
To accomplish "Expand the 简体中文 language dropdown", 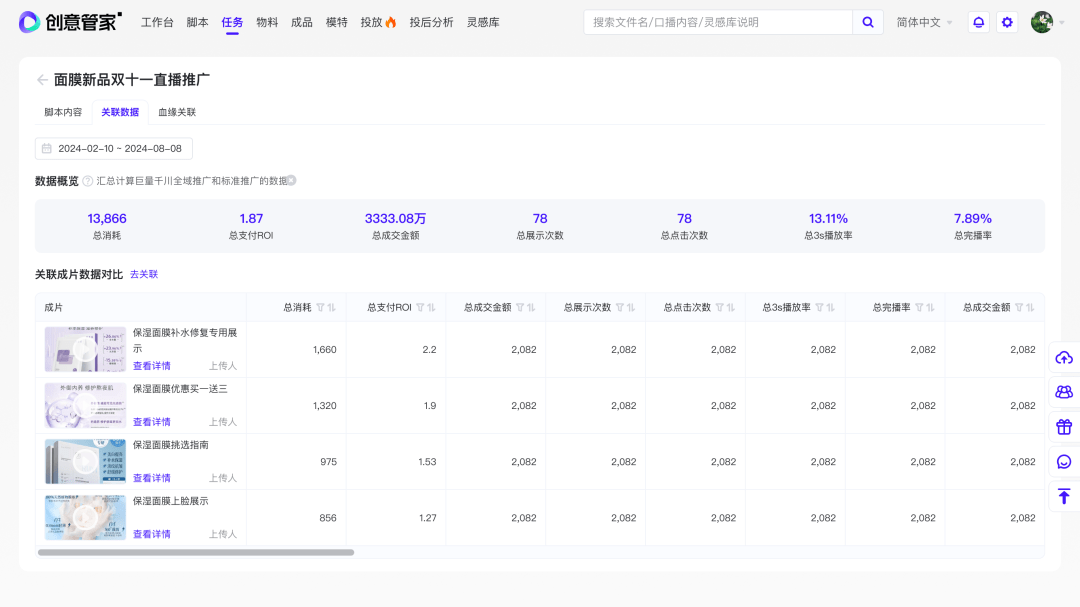I will coord(925,22).
